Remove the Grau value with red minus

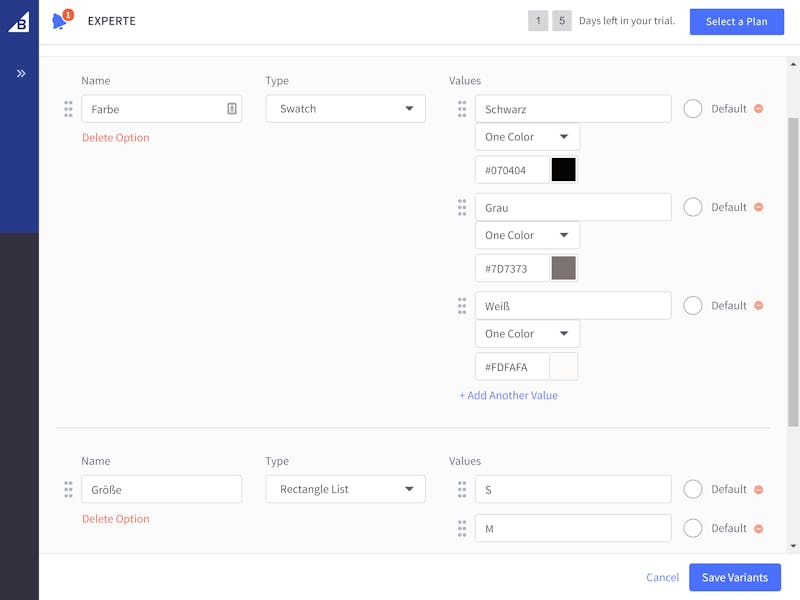pyautogui.click(x=759, y=207)
